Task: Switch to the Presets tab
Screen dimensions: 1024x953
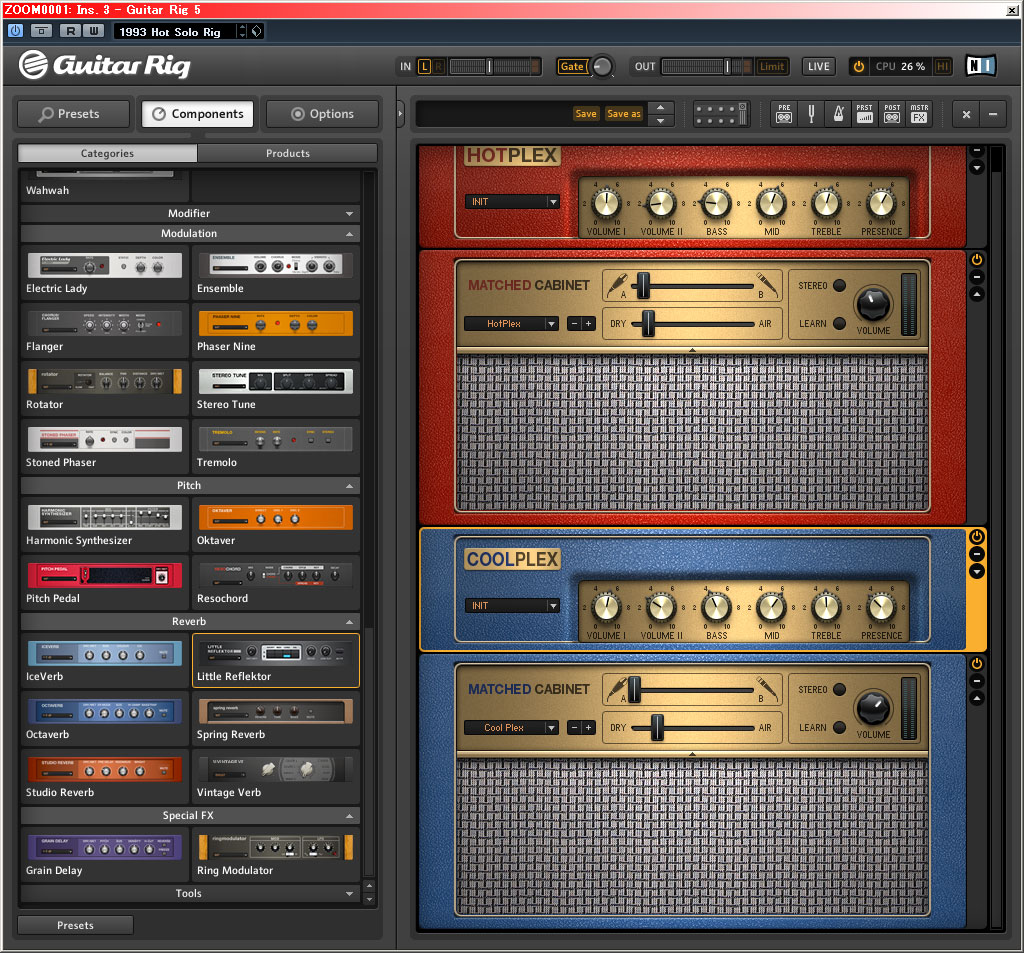Action: click(x=74, y=114)
